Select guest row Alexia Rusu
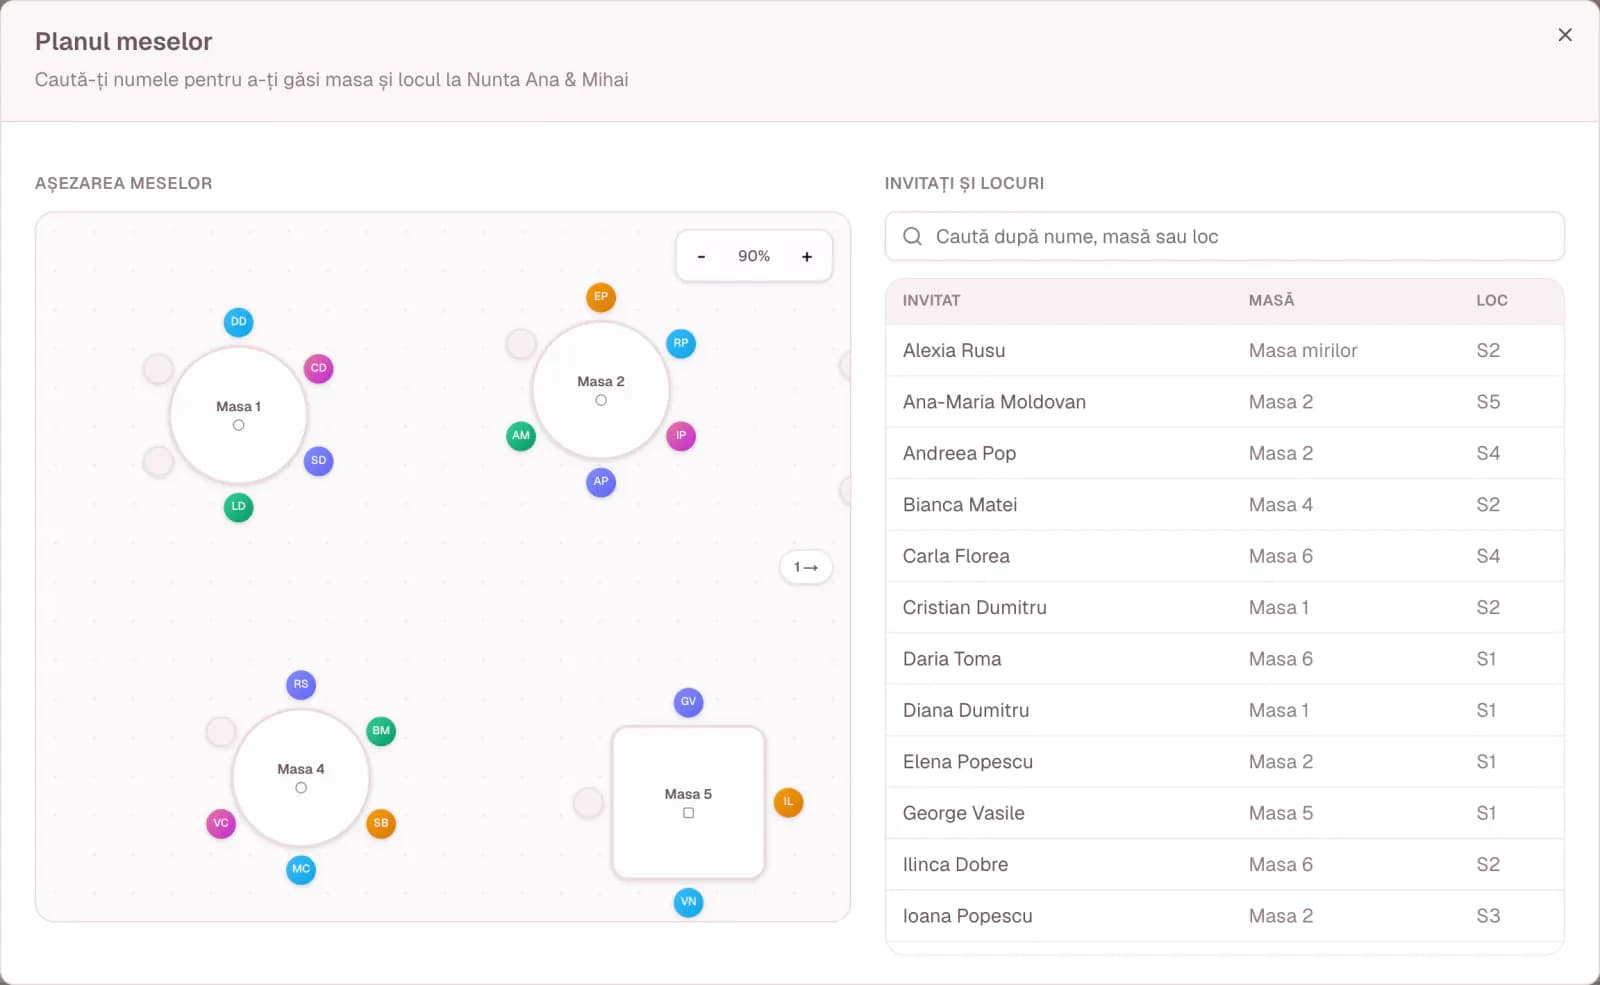Image resolution: width=1600 pixels, height=985 pixels. click(x=1224, y=351)
